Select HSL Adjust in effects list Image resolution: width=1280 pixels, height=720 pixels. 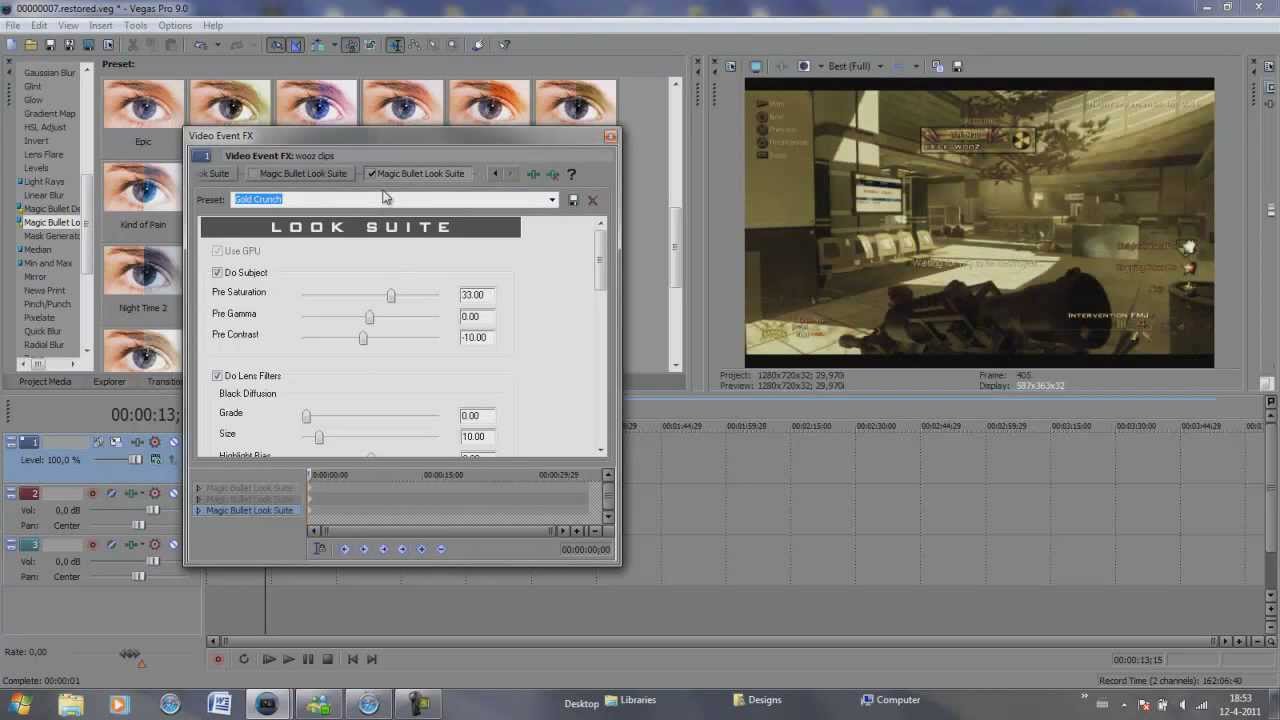[45, 127]
